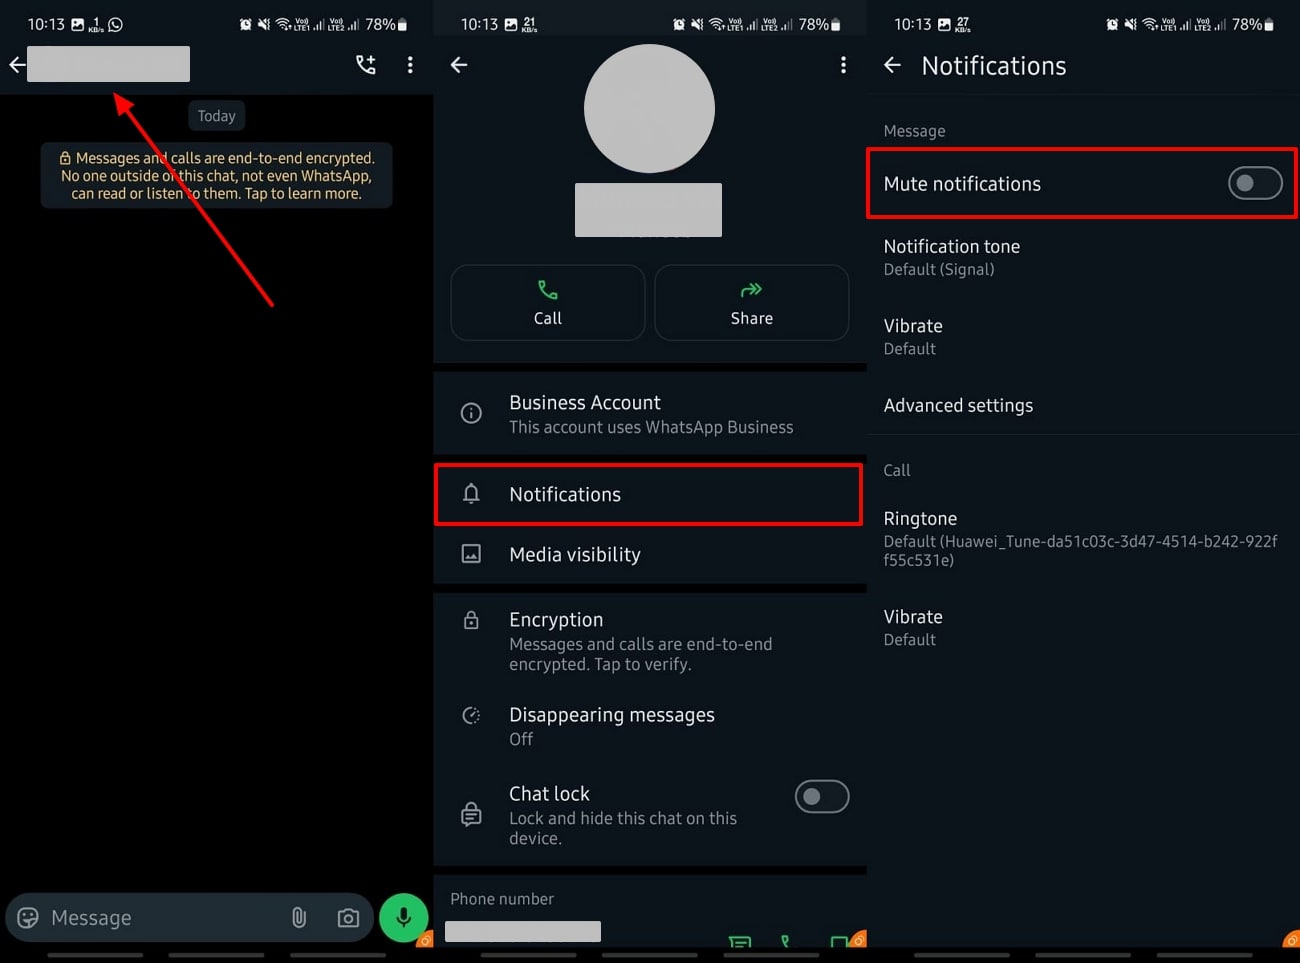Open the emoji picker in the message bar
The width and height of the screenshot is (1300, 963).
(x=28, y=918)
